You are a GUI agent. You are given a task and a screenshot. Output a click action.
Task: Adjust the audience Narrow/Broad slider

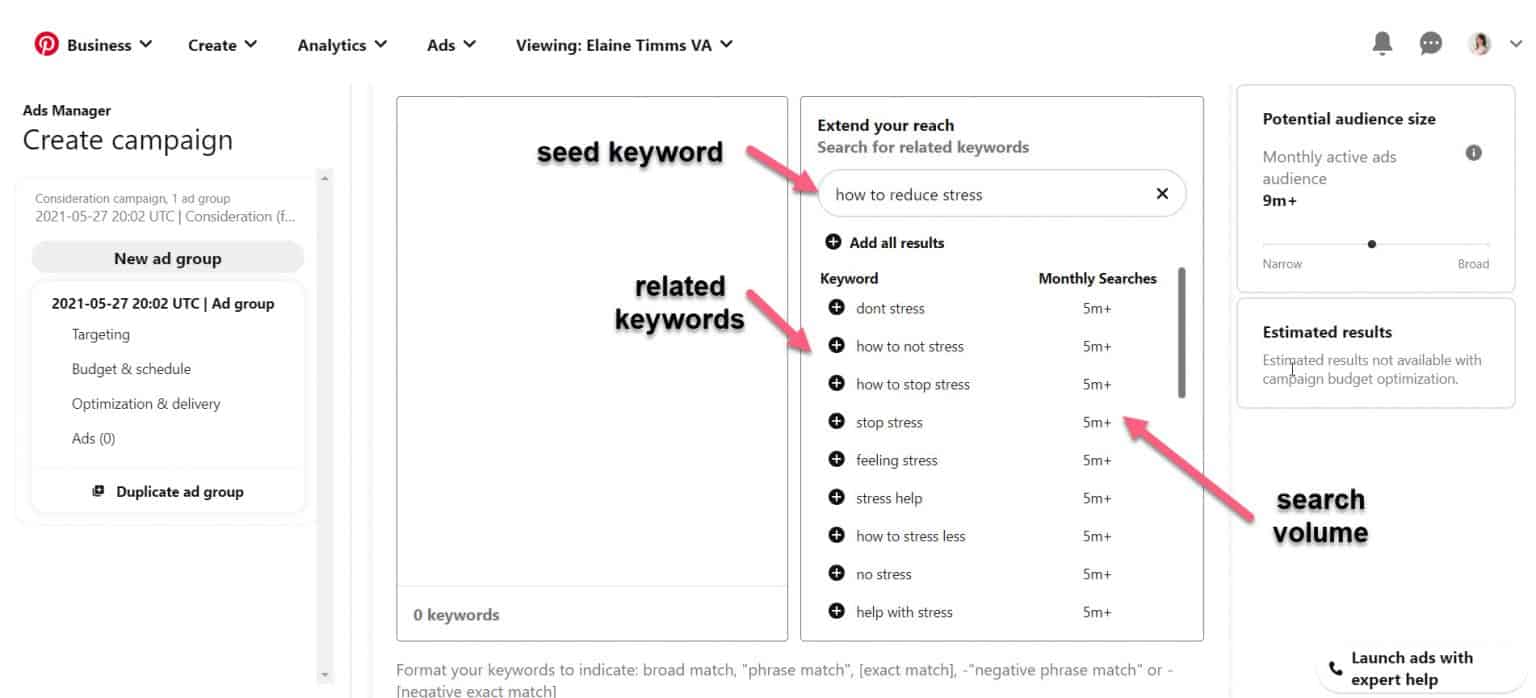point(1372,243)
